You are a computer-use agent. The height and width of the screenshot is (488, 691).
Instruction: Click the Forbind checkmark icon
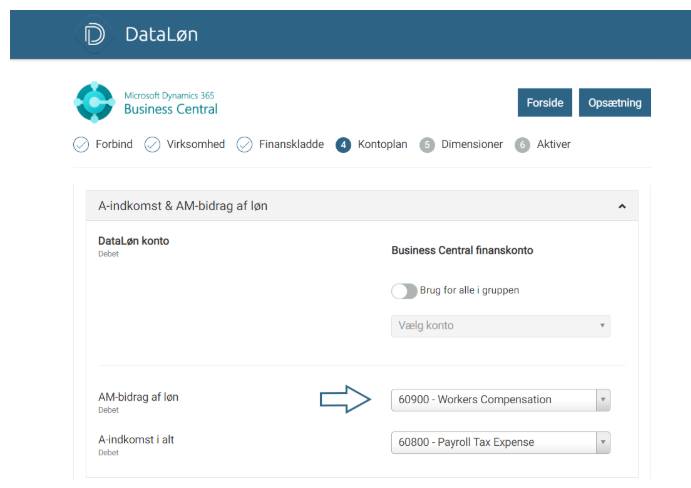(81, 145)
